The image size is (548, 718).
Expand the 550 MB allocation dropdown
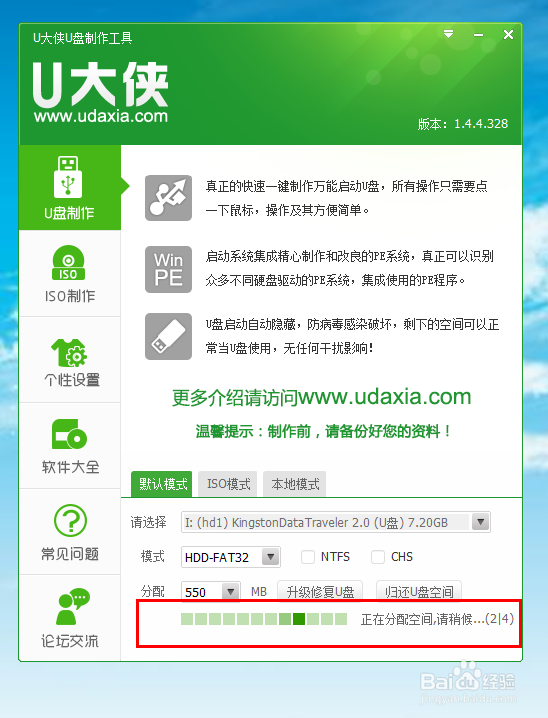click(231, 592)
